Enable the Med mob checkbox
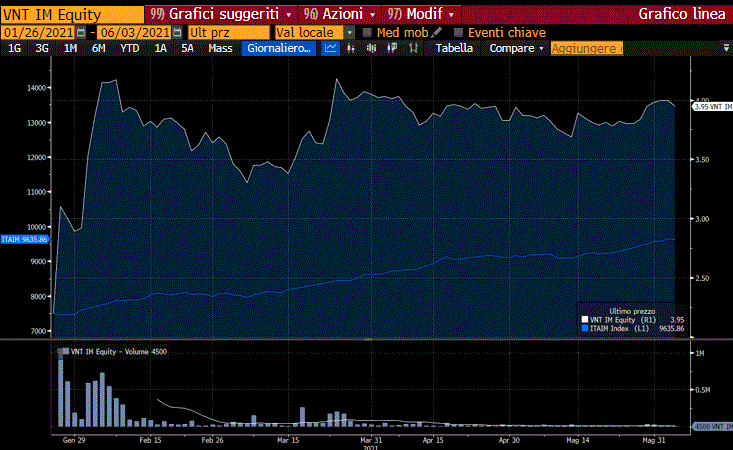 point(368,32)
